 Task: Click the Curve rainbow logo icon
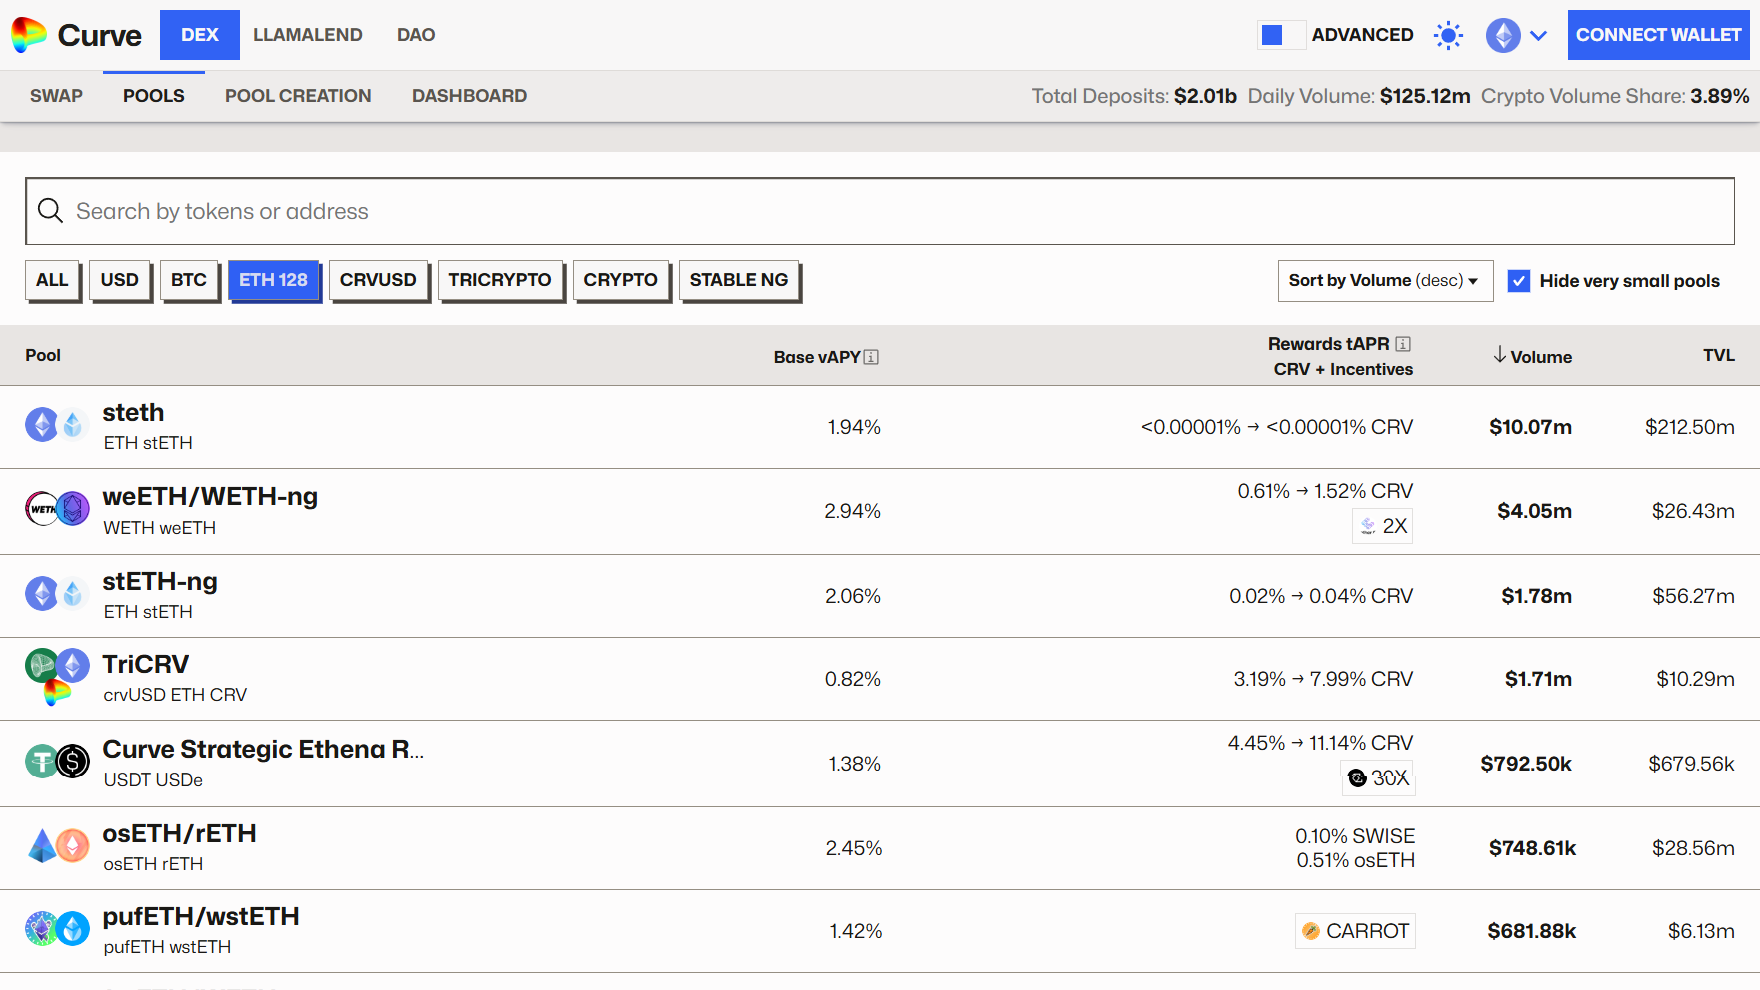29,35
